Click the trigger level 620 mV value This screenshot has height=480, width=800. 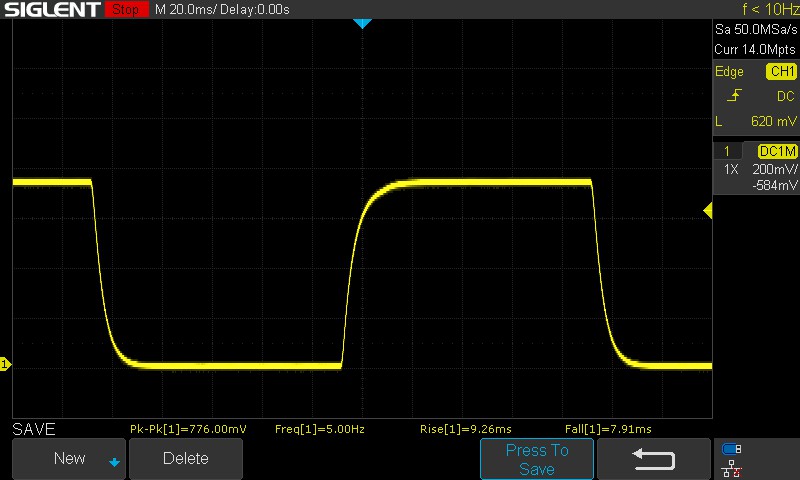coord(773,121)
